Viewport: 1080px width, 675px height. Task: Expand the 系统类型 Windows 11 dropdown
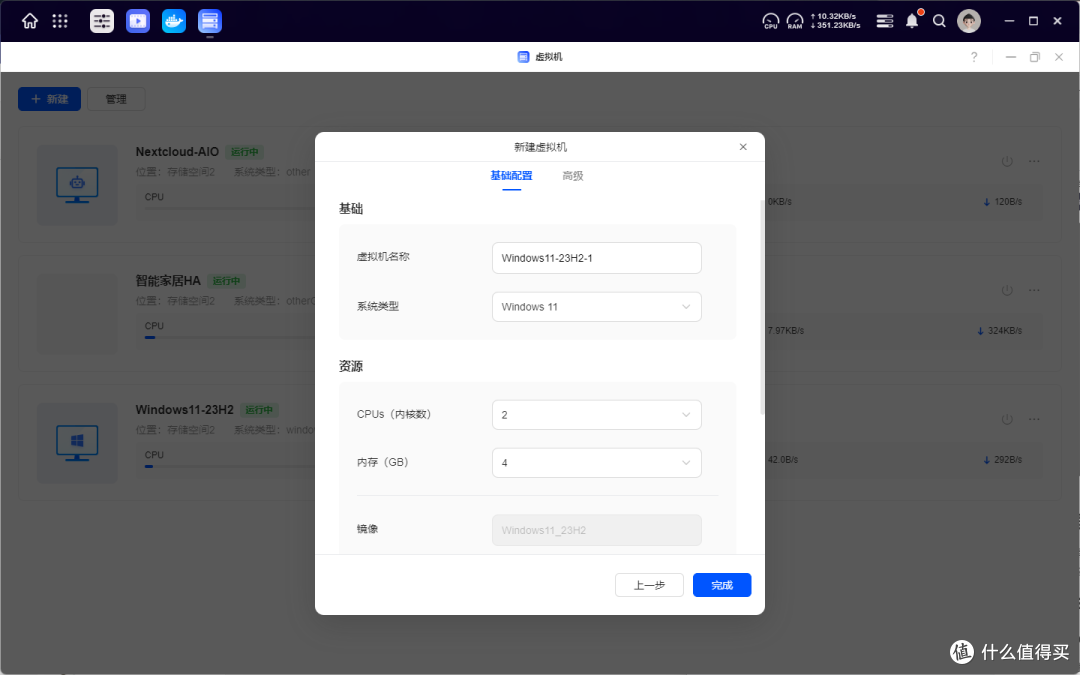(x=596, y=307)
